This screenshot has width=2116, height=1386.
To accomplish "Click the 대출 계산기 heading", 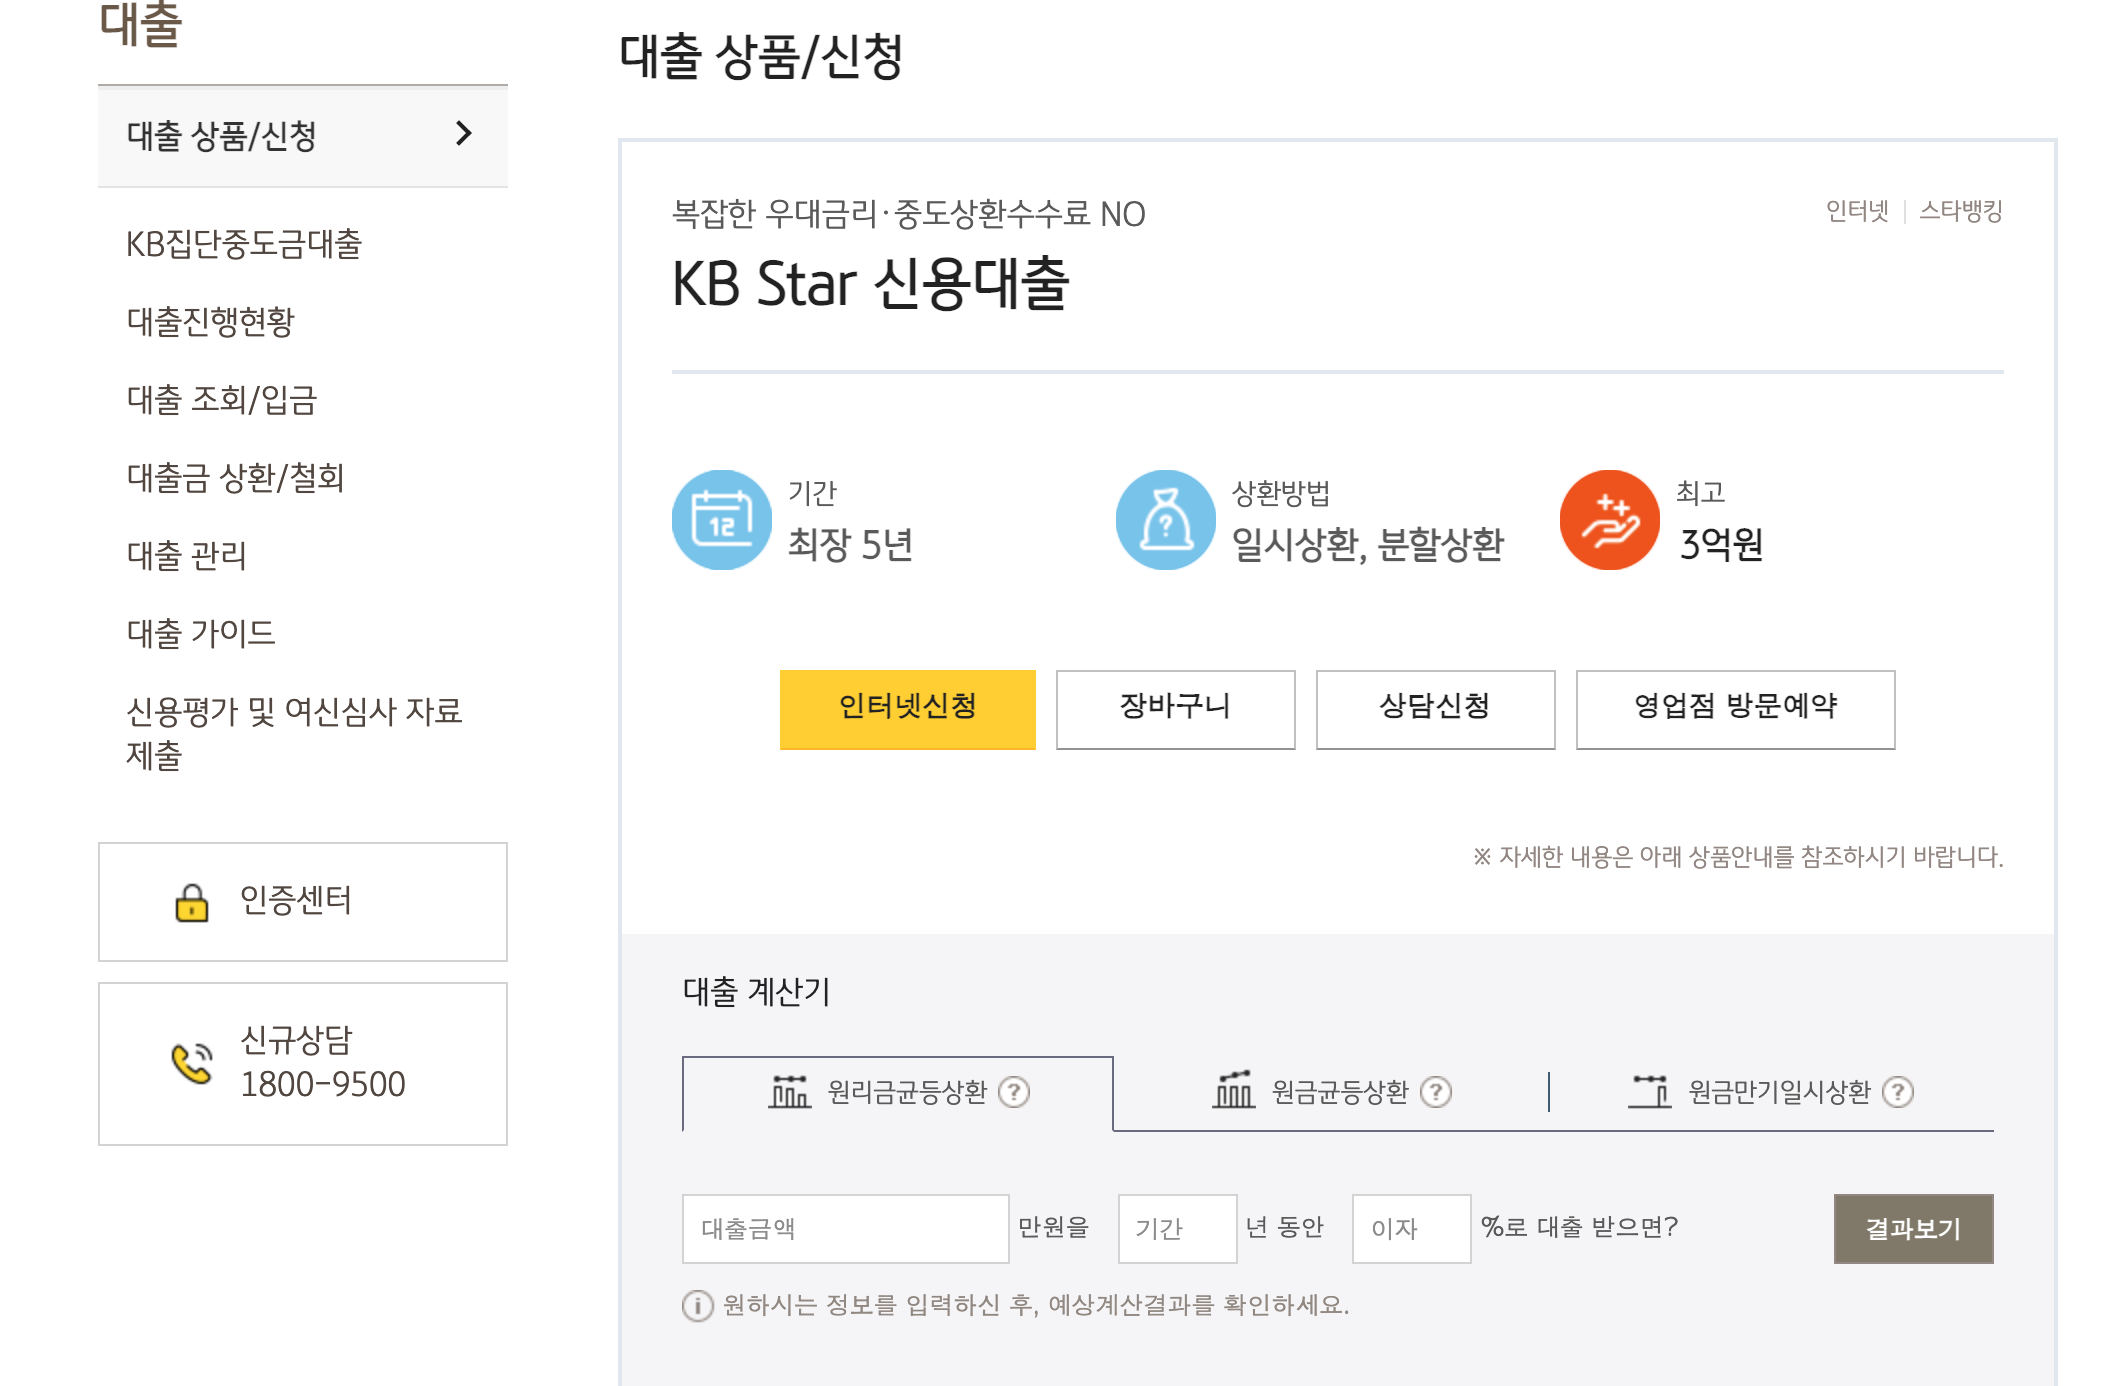I will click(757, 991).
